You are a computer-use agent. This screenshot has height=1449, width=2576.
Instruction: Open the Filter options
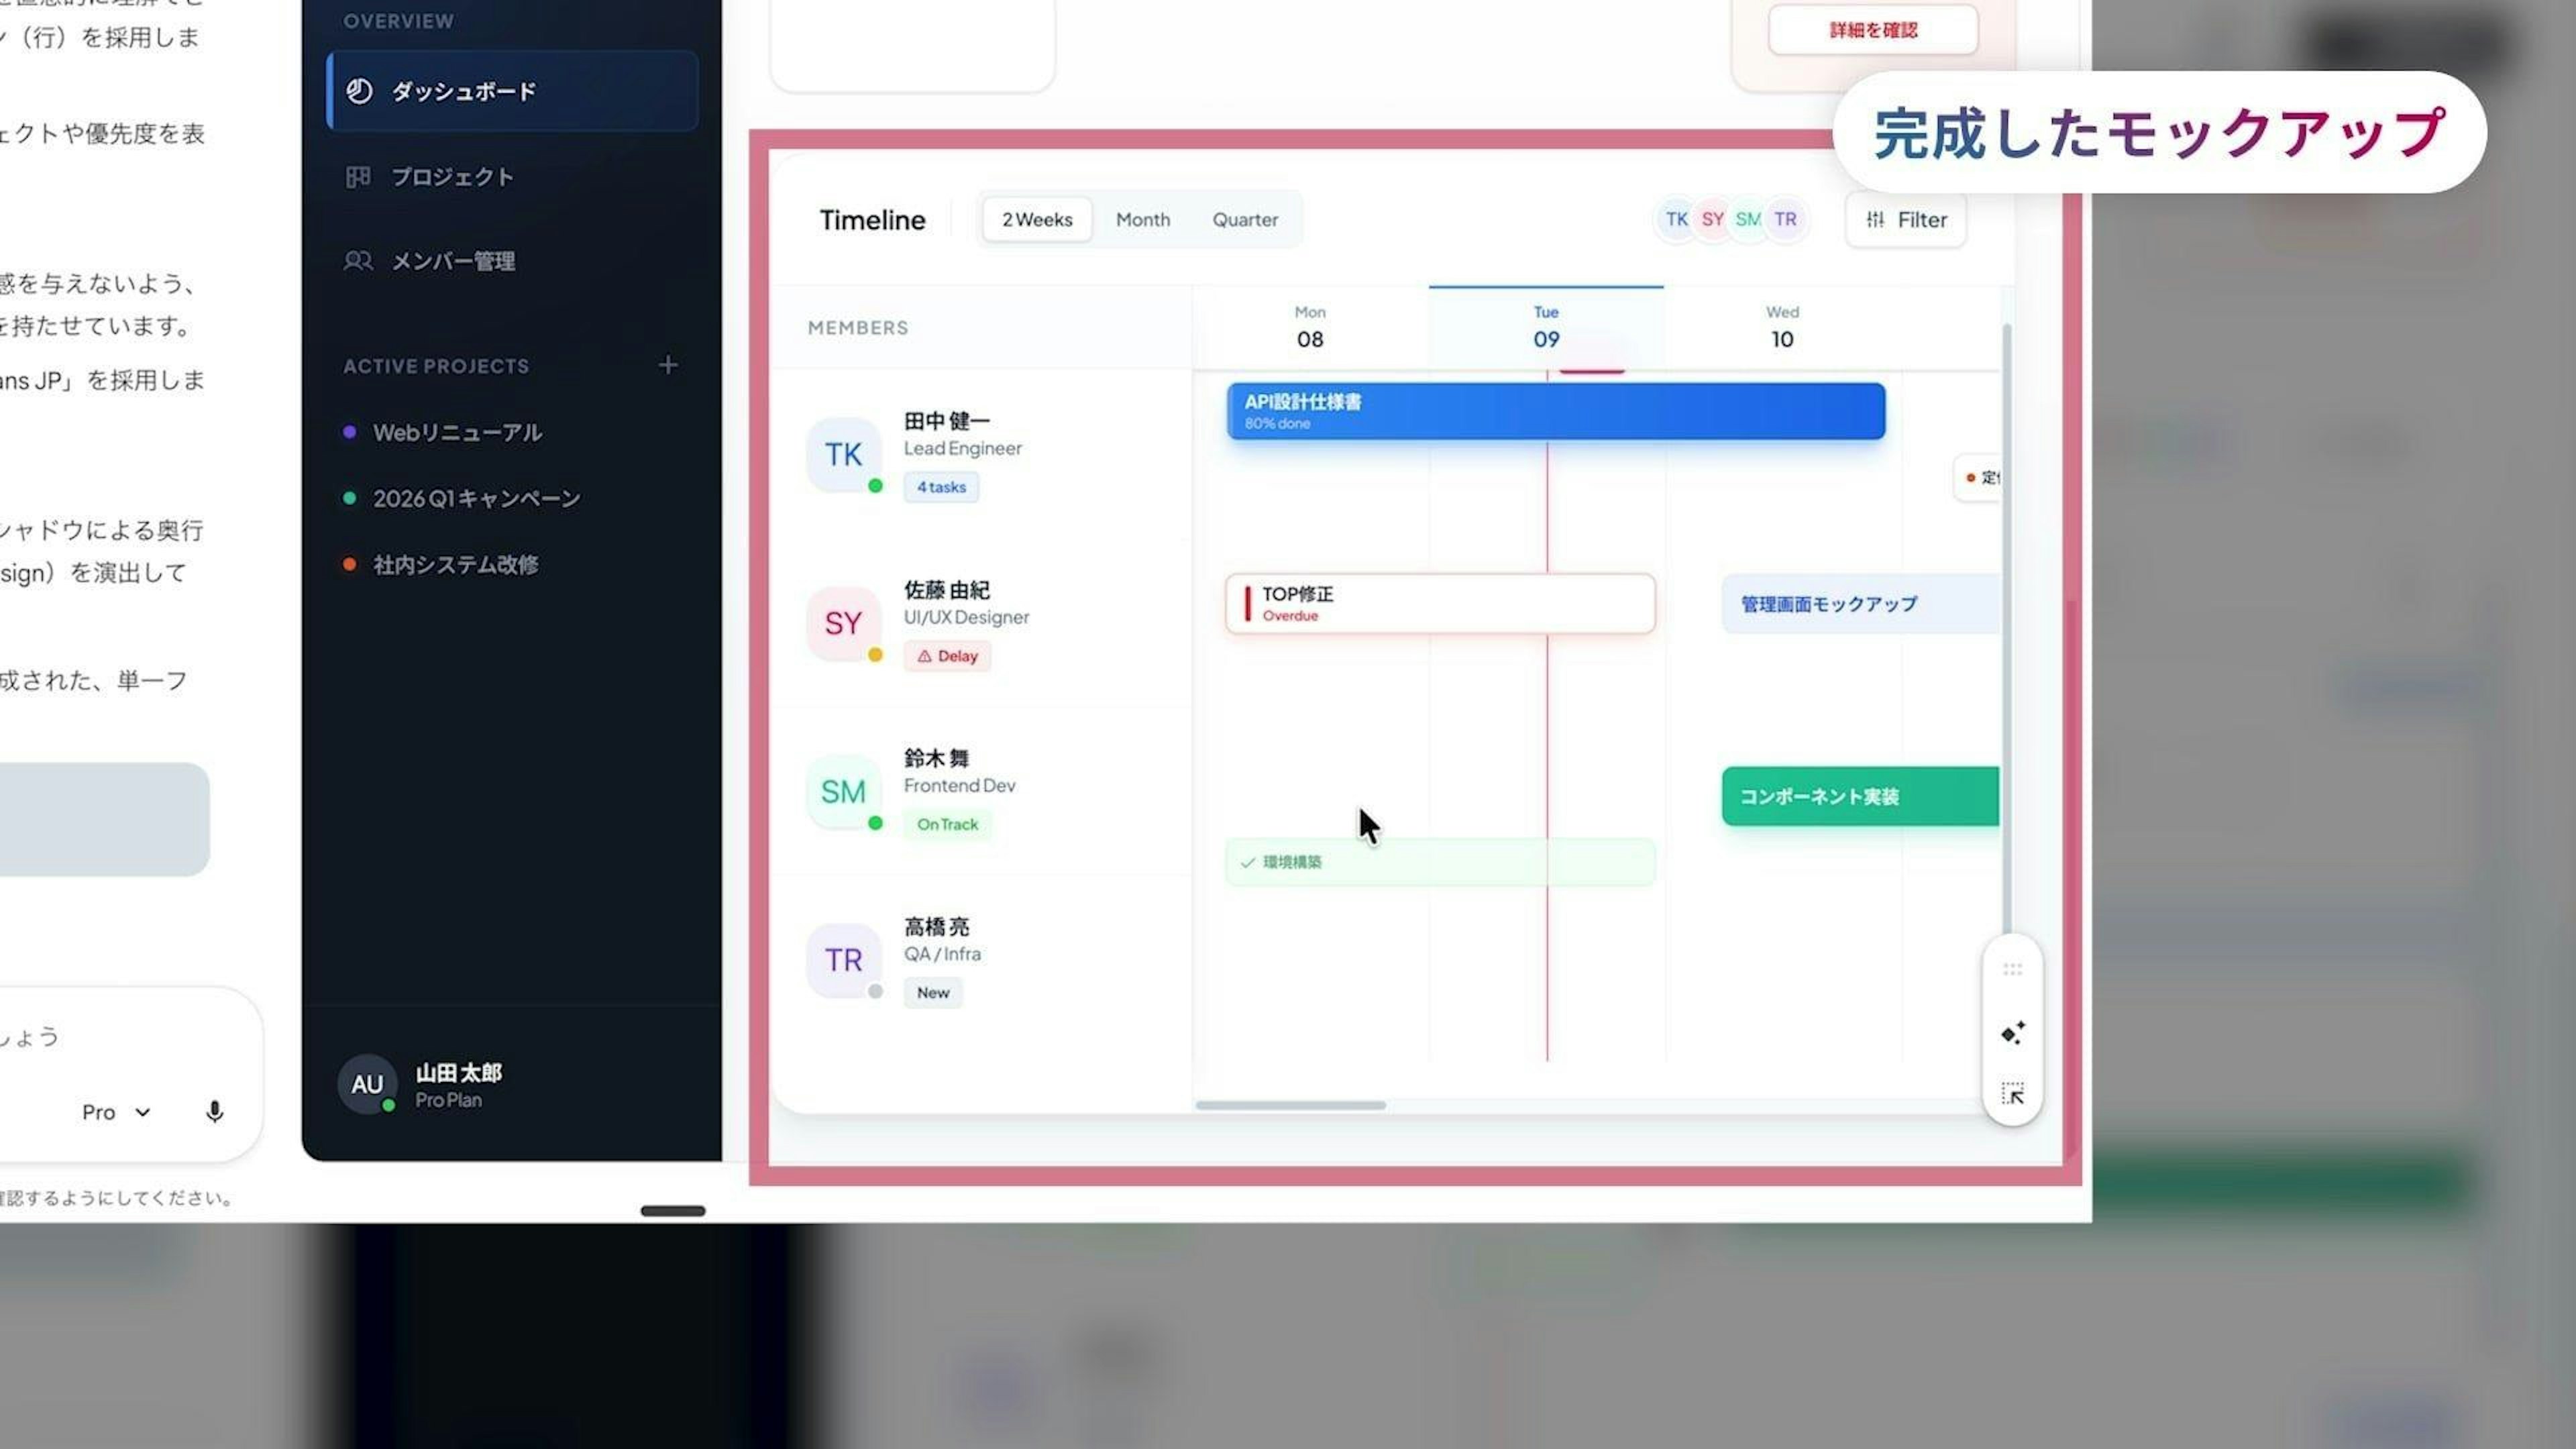1906,219
